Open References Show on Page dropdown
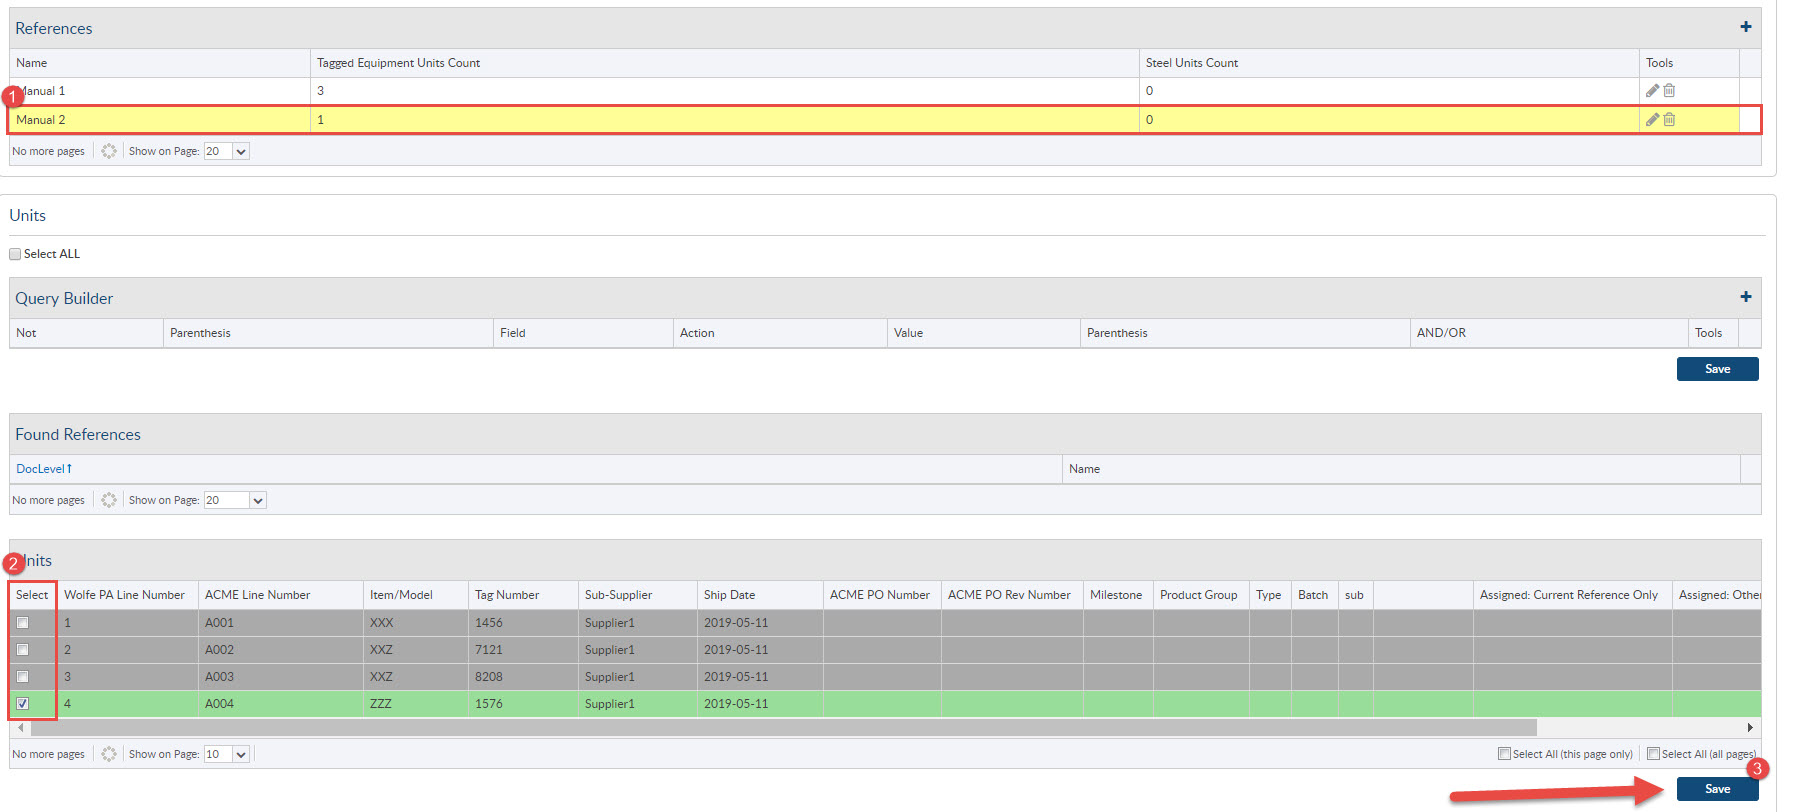The image size is (1793, 812). point(226,151)
